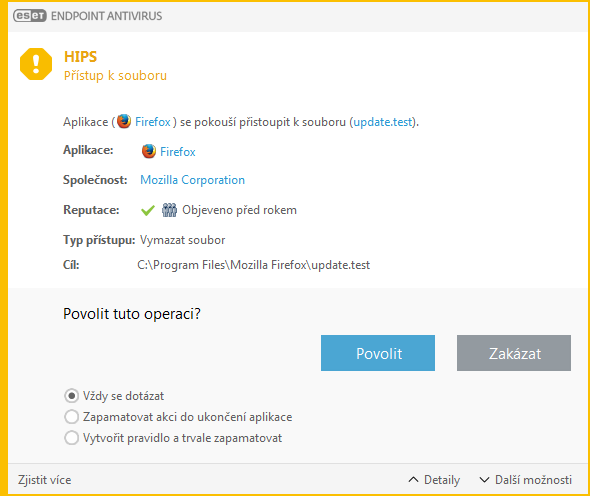Open the Mozilla Corporation link

pos(192,180)
